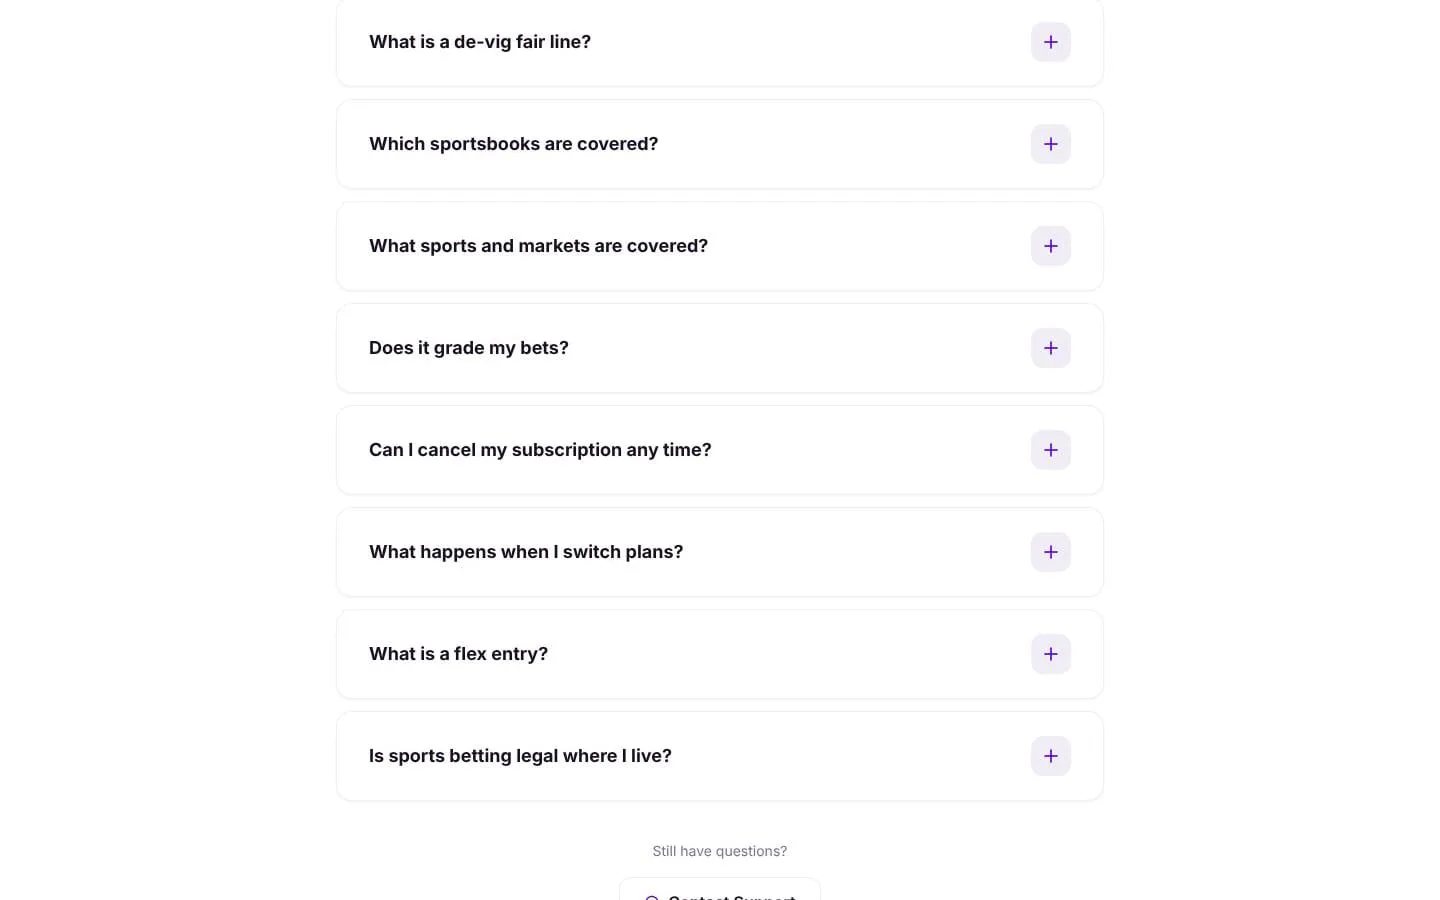Open 'What sports and markets are covered?' title
Image resolution: width=1440 pixels, height=900 pixels.
(538, 246)
